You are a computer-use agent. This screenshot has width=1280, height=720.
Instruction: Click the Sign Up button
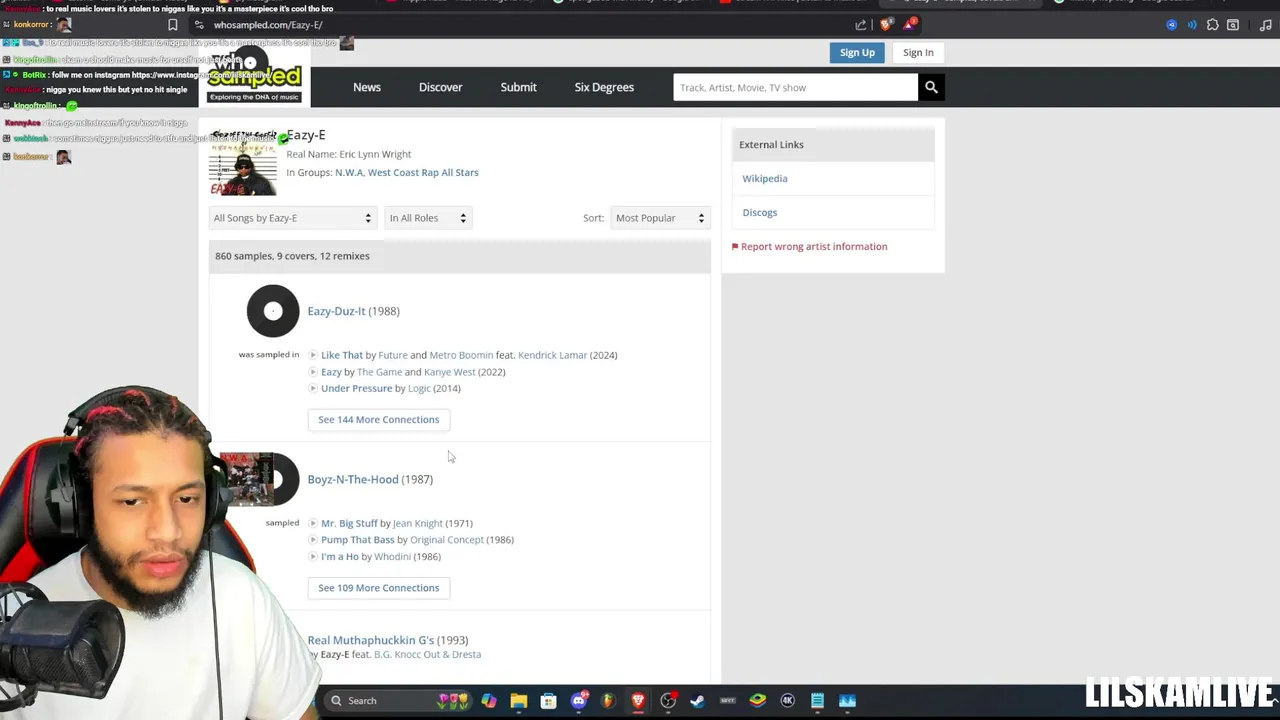[x=857, y=53]
